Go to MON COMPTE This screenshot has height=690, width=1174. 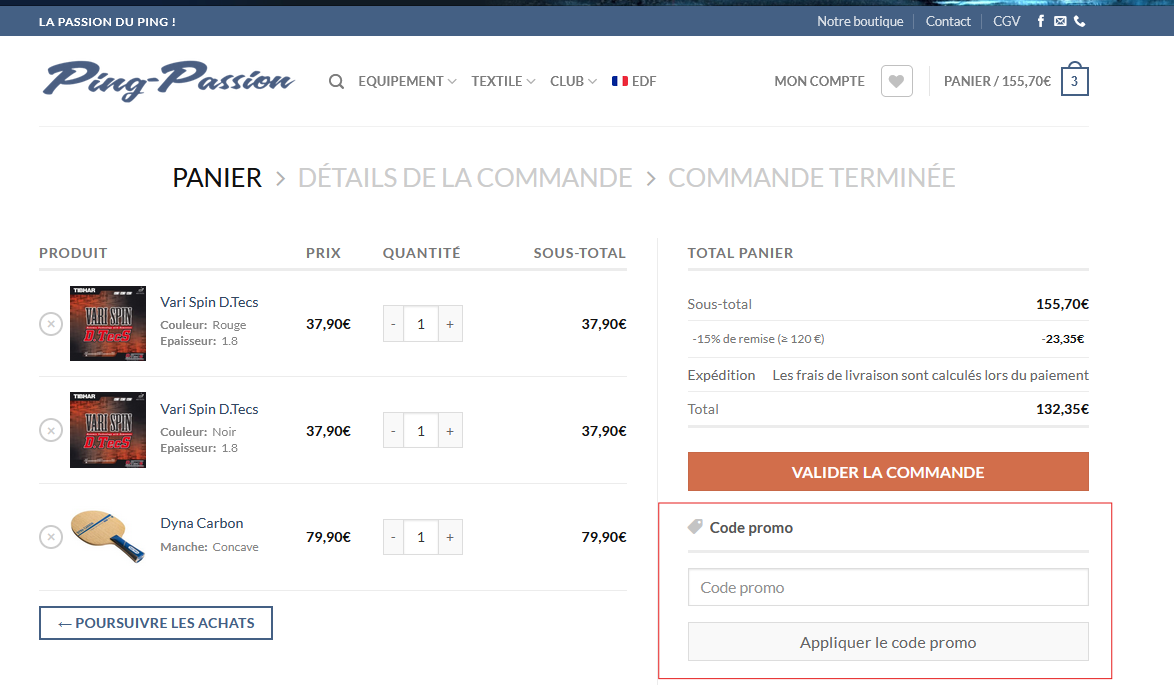(x=819, y=82)
